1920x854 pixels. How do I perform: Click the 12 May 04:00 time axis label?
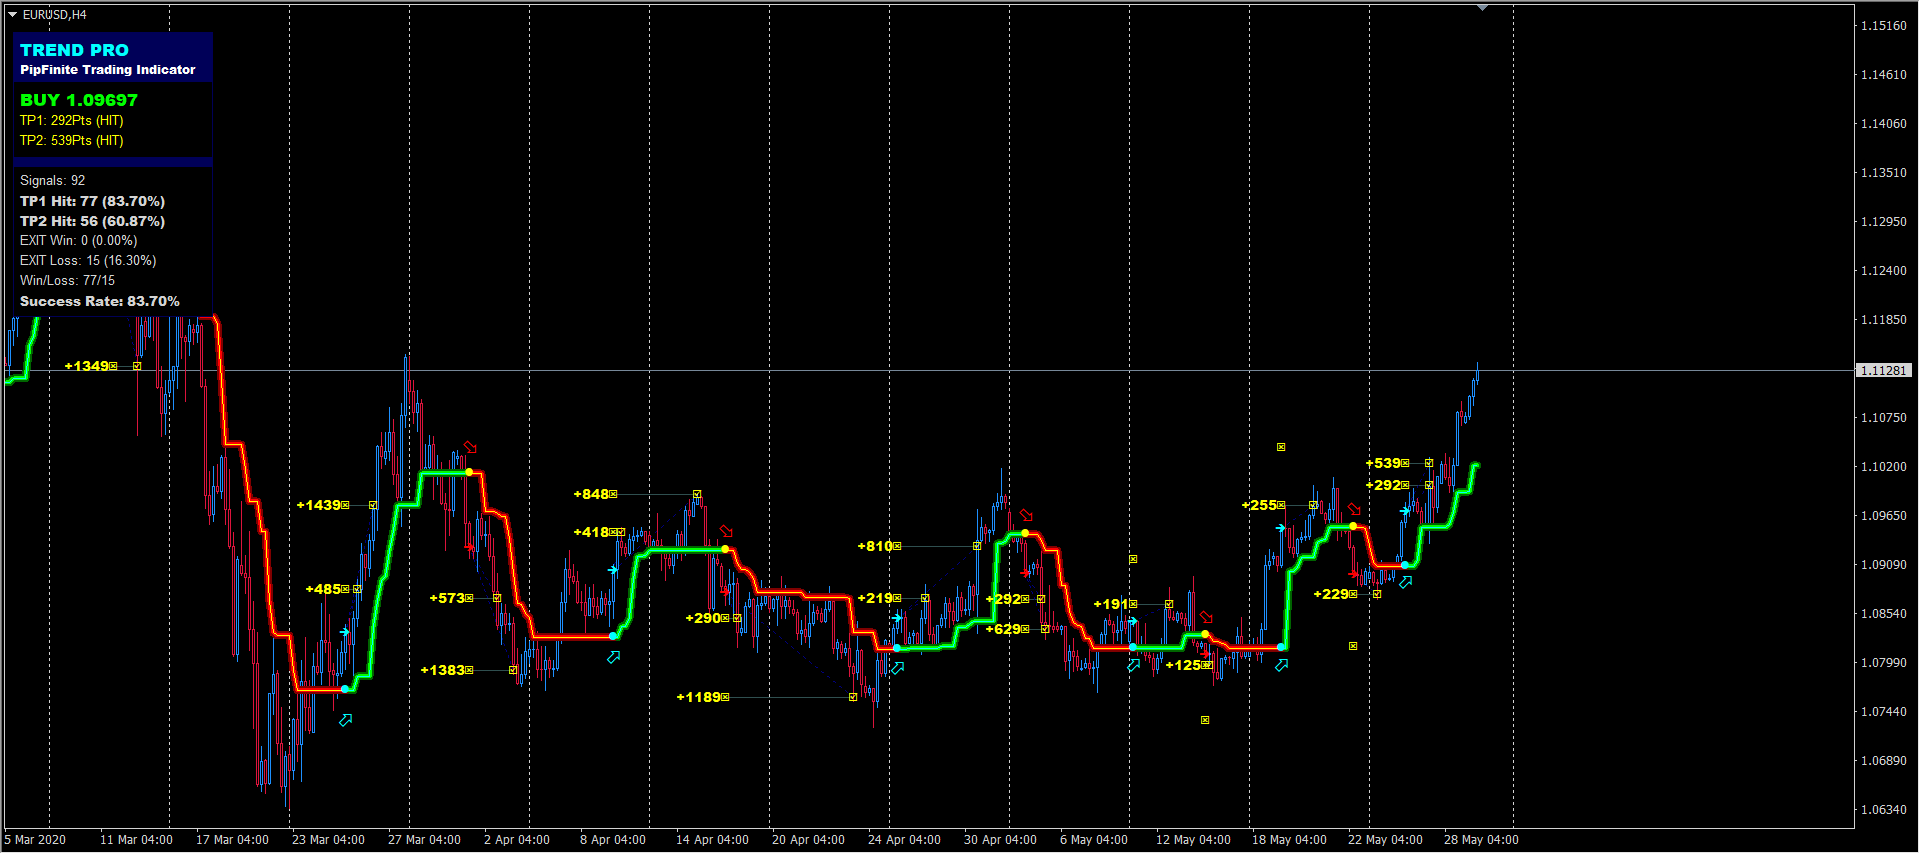1193,840
